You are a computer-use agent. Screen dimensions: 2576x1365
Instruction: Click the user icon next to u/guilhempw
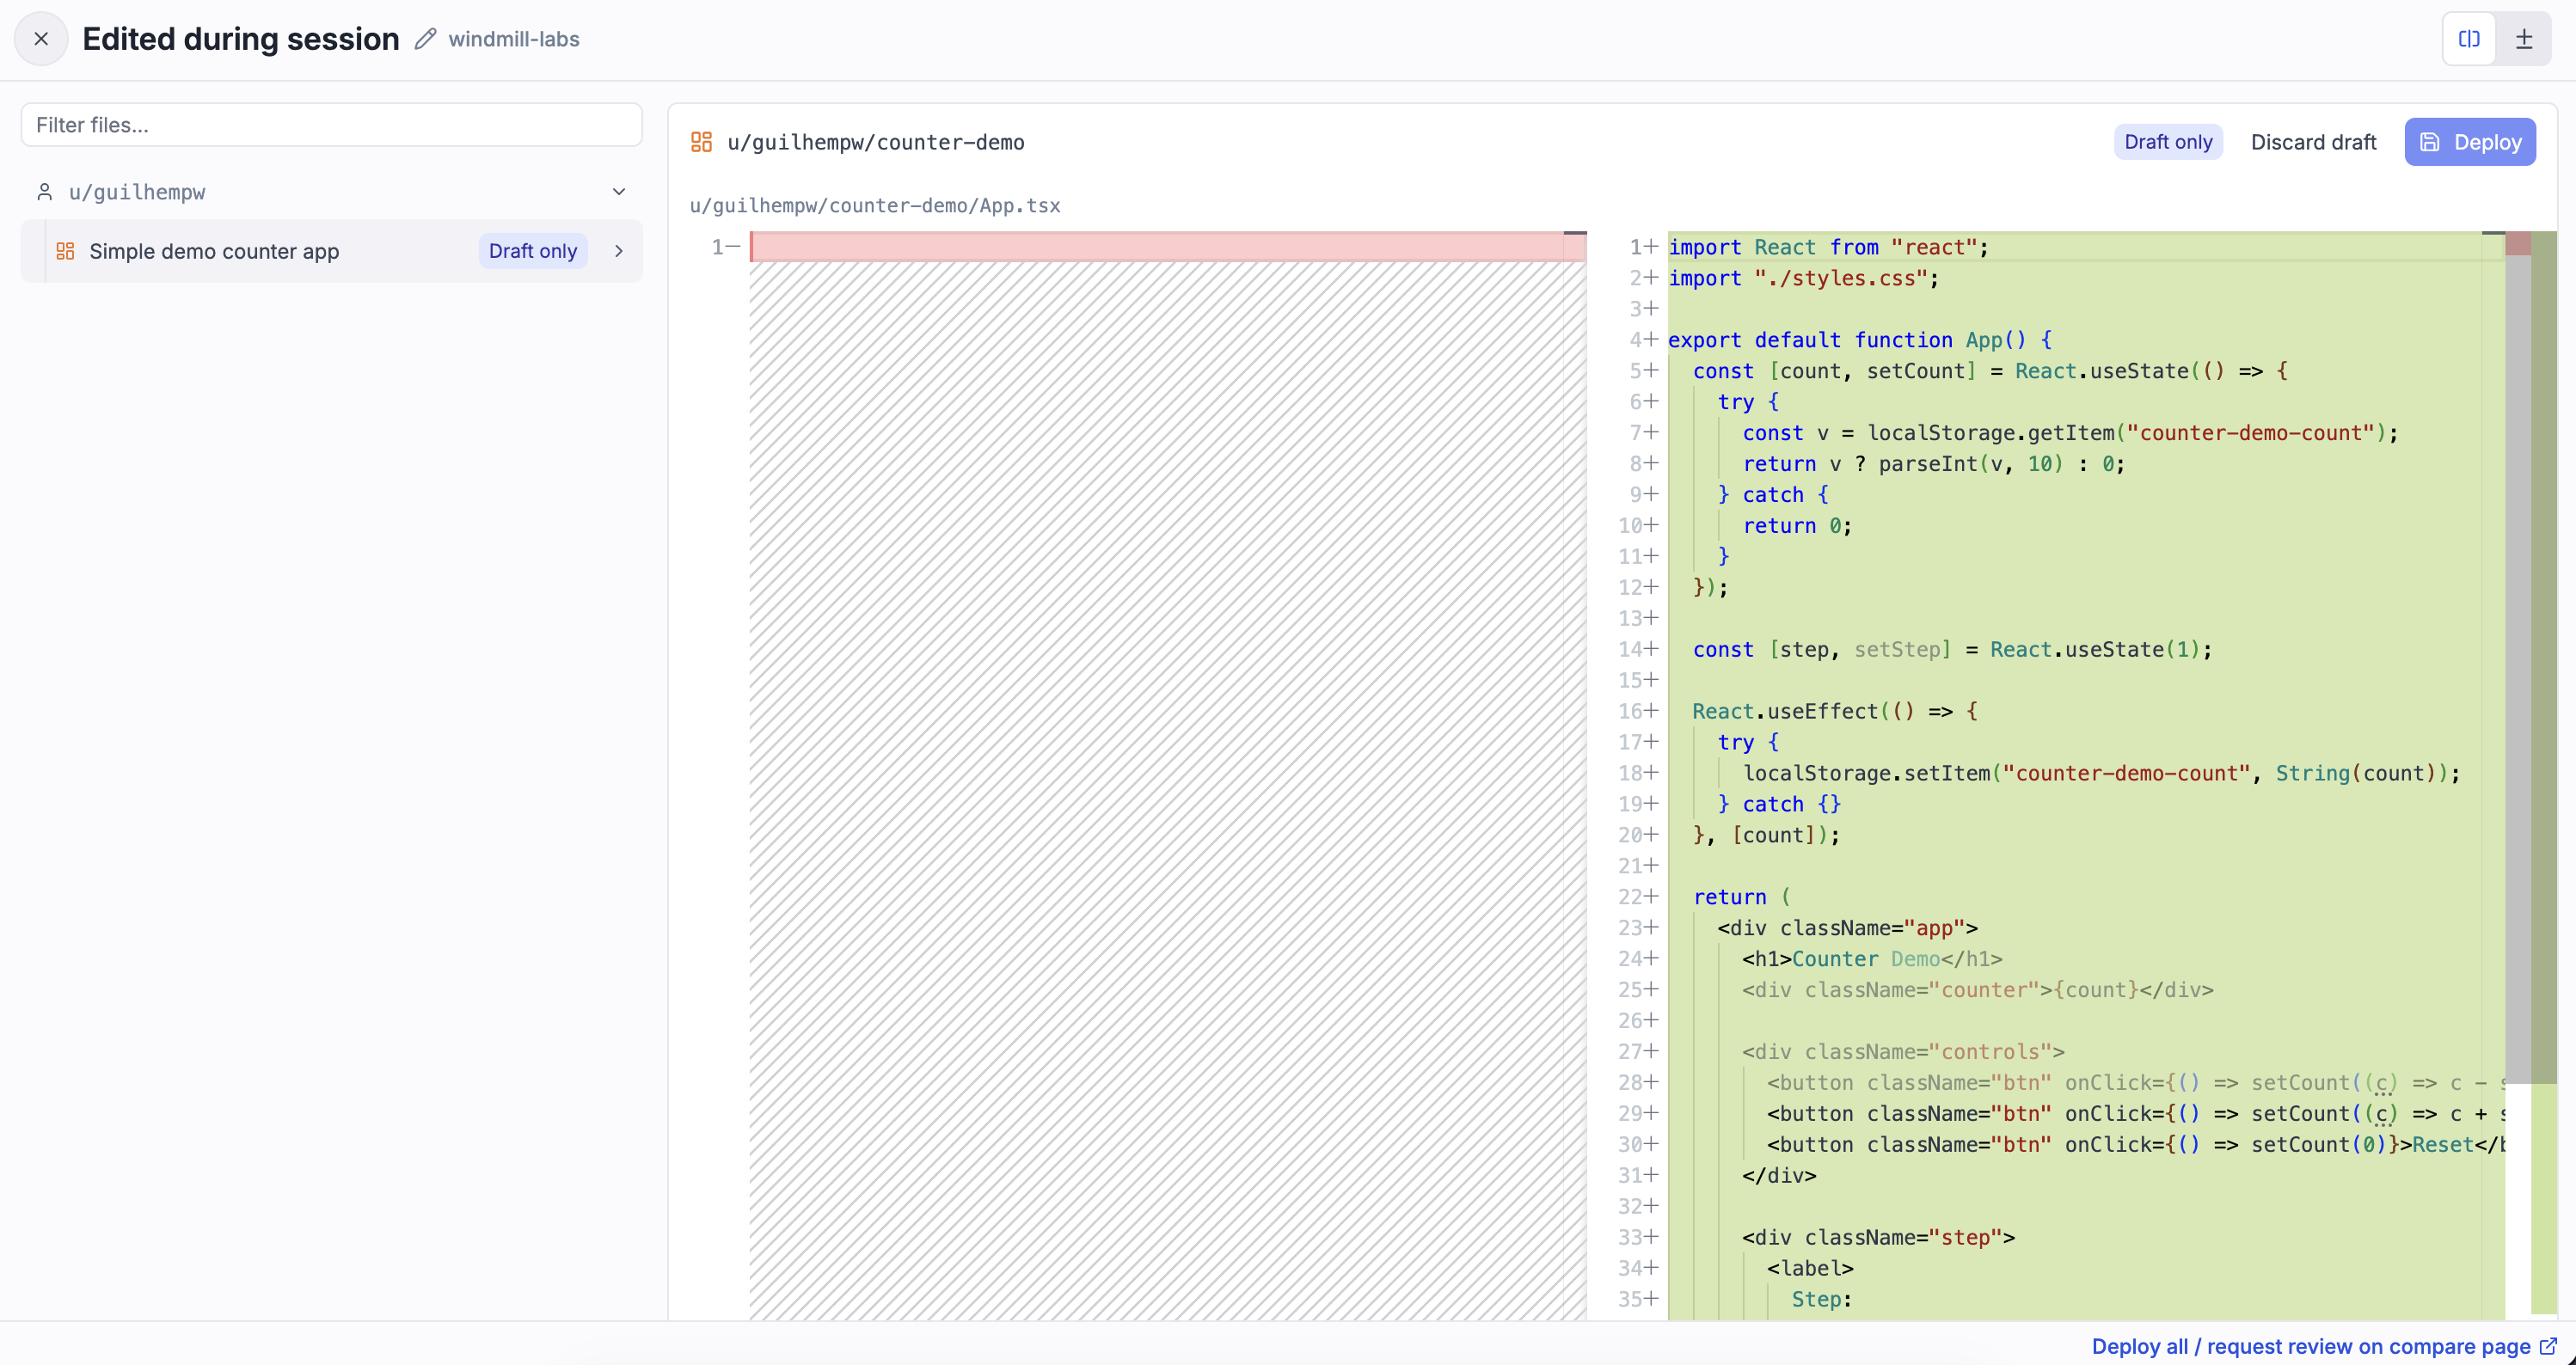[x=44, y=192]
